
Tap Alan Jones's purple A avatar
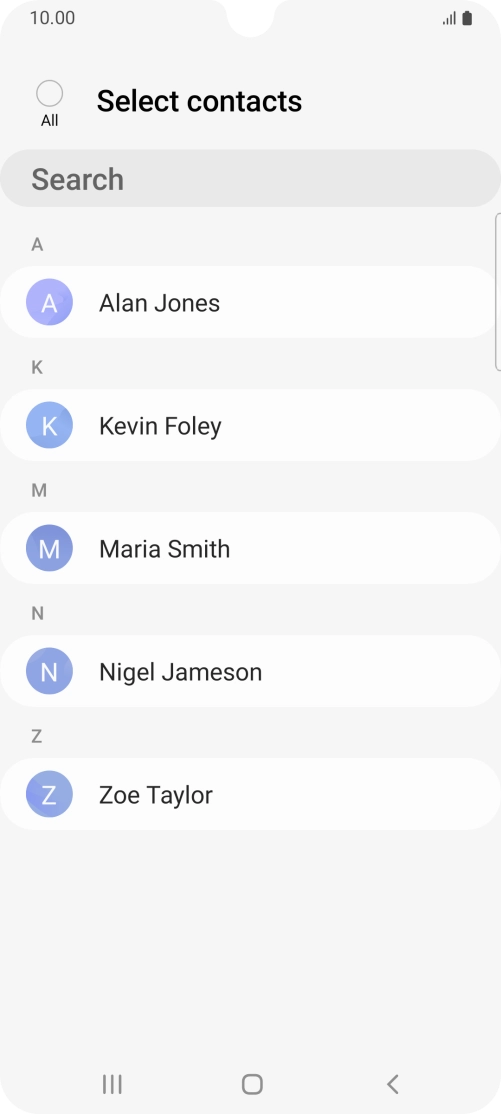click(49, 302)
